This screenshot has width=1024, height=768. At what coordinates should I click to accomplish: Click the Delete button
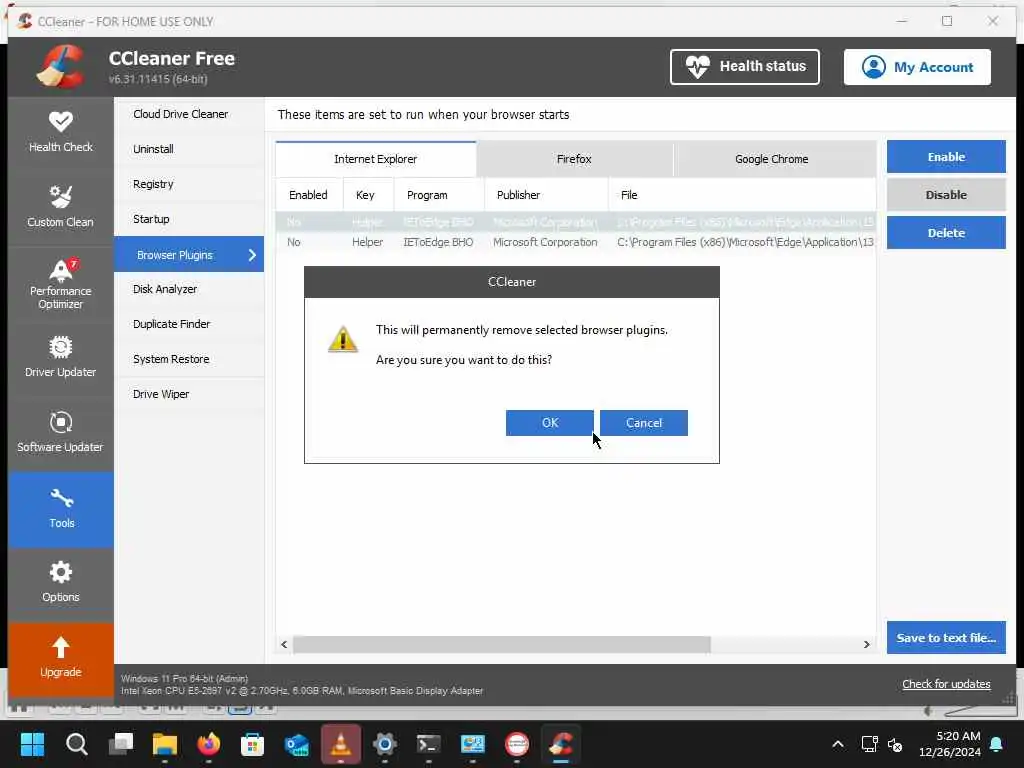click(x=946, y=232)
